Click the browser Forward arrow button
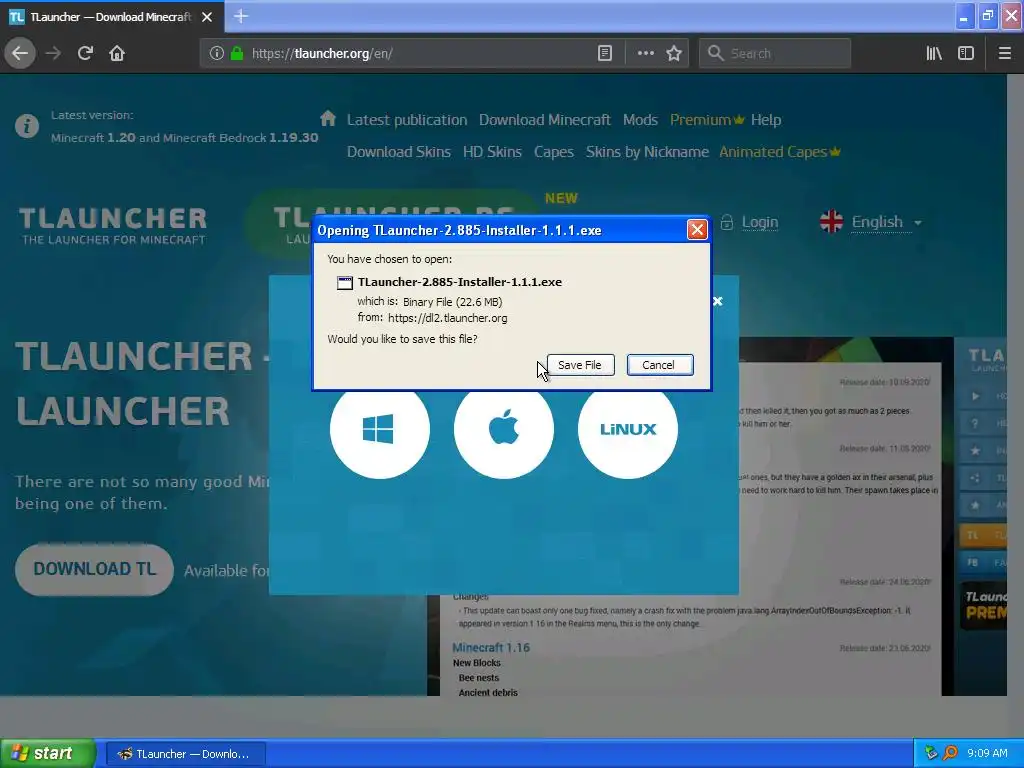 click(53, 54)
